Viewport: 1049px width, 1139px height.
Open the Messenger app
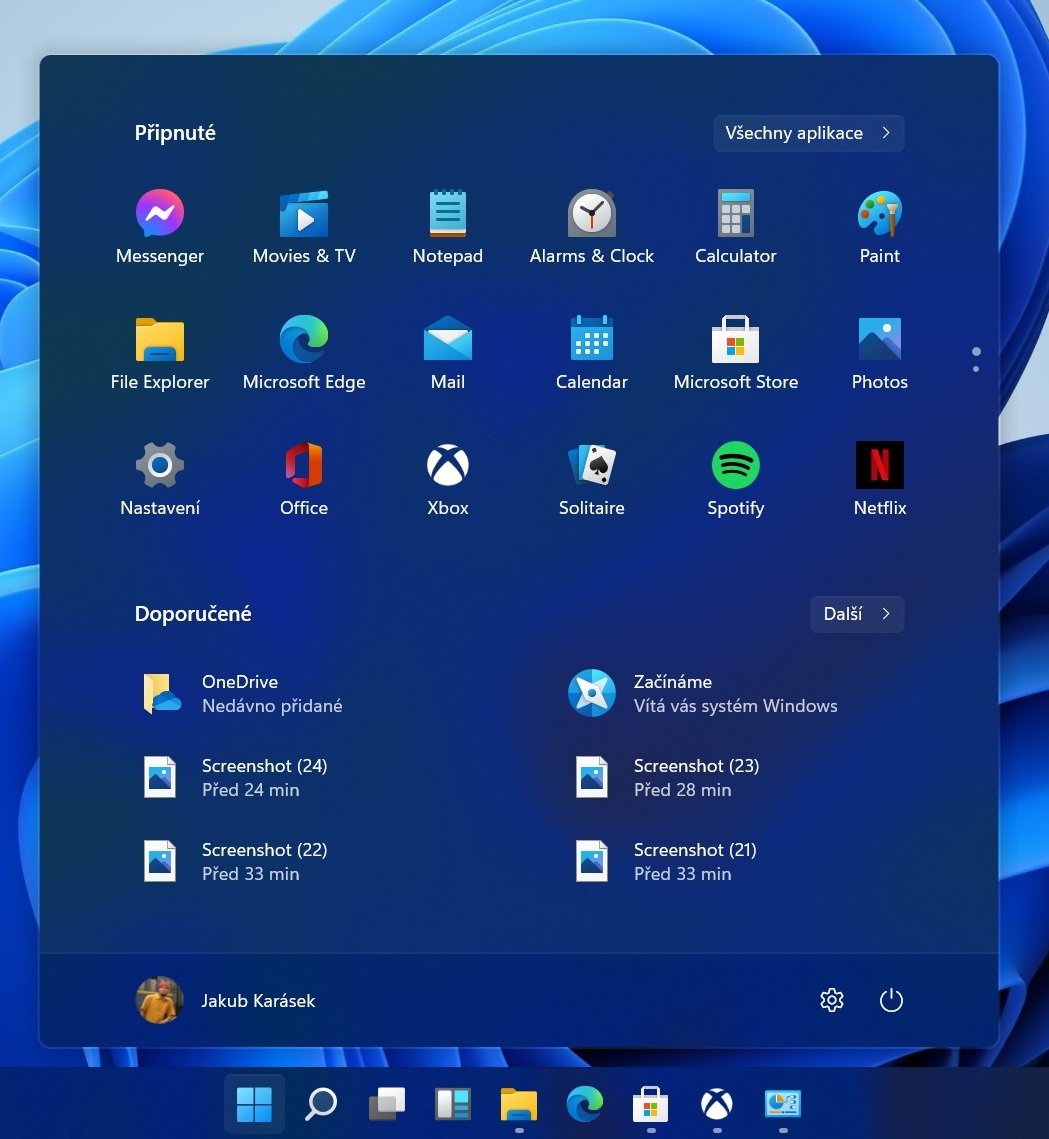[160, 227]
